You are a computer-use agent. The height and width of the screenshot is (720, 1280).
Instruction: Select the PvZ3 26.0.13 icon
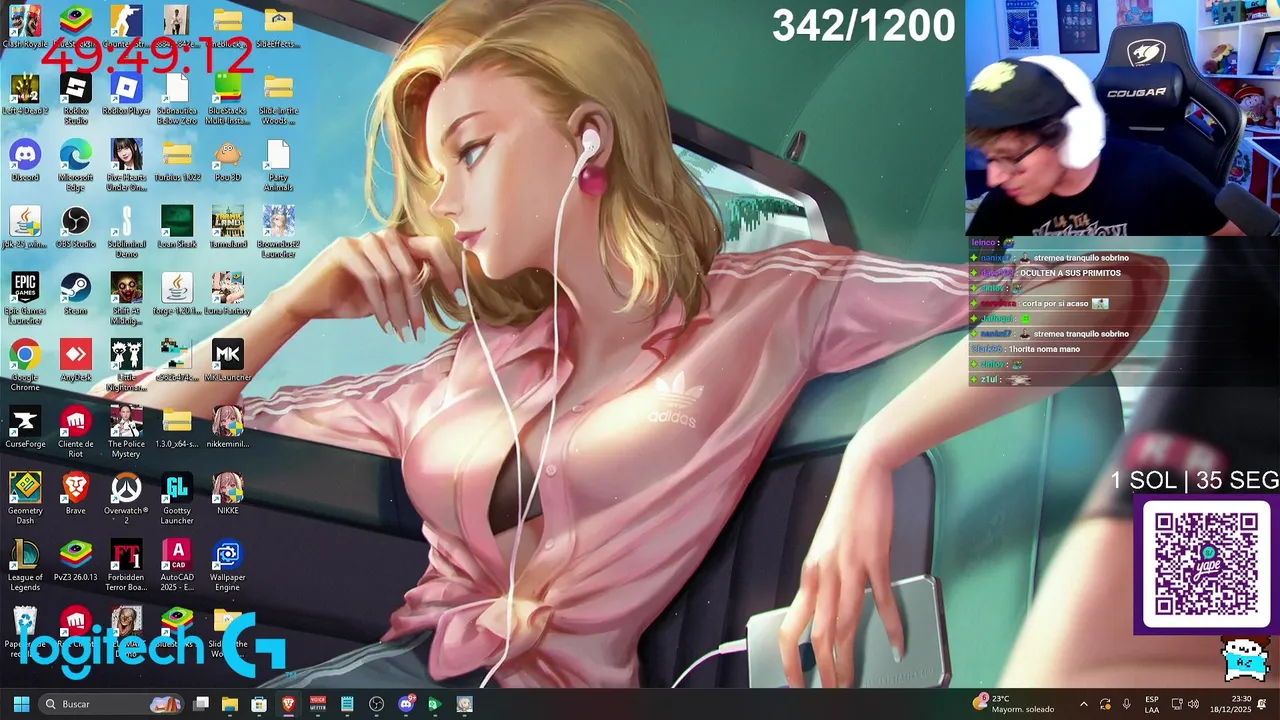(x=76, y=561)
